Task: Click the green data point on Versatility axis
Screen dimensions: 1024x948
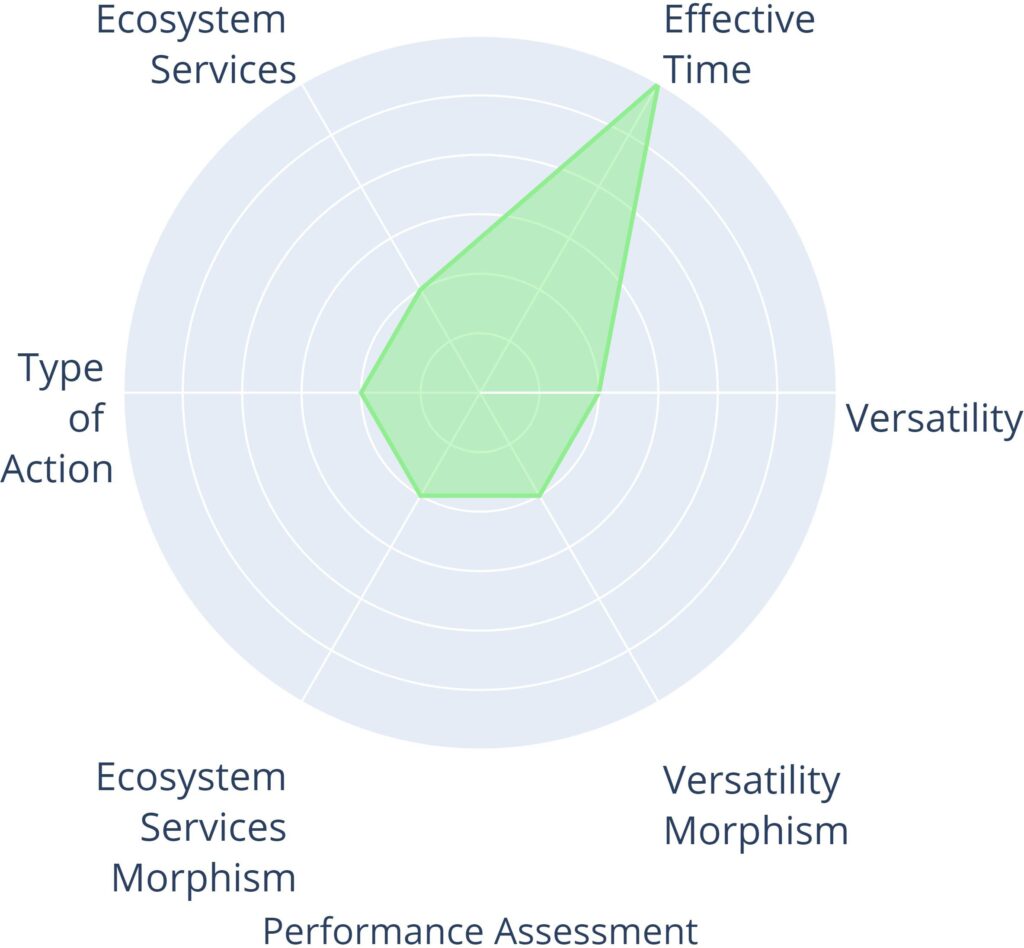Action: [599, 392]
